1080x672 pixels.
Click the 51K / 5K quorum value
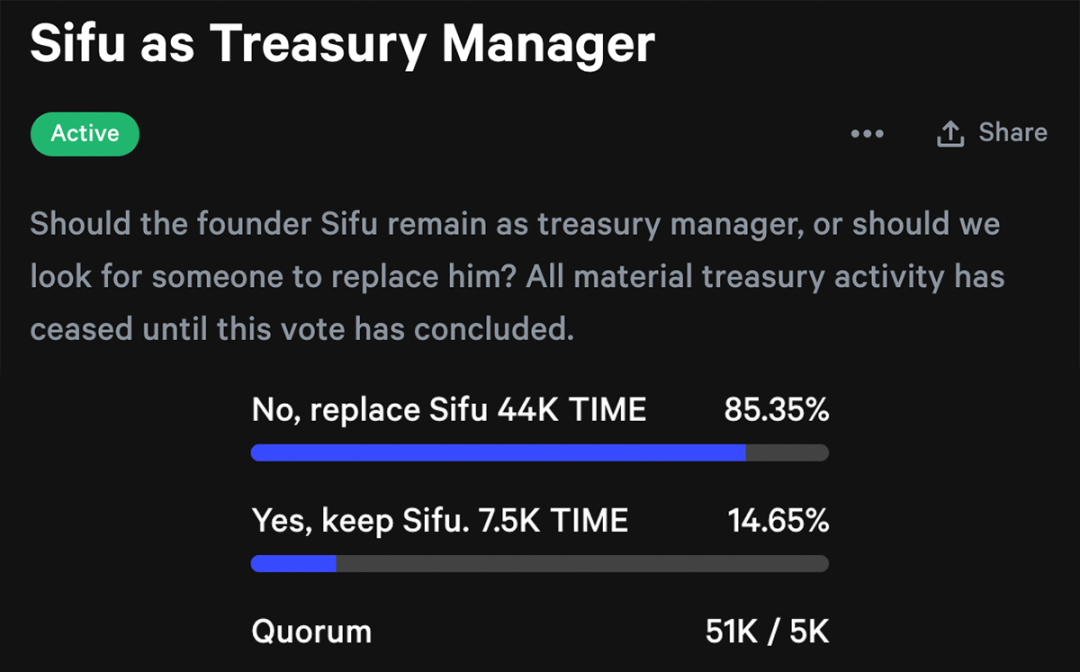(x=767, y=631)
